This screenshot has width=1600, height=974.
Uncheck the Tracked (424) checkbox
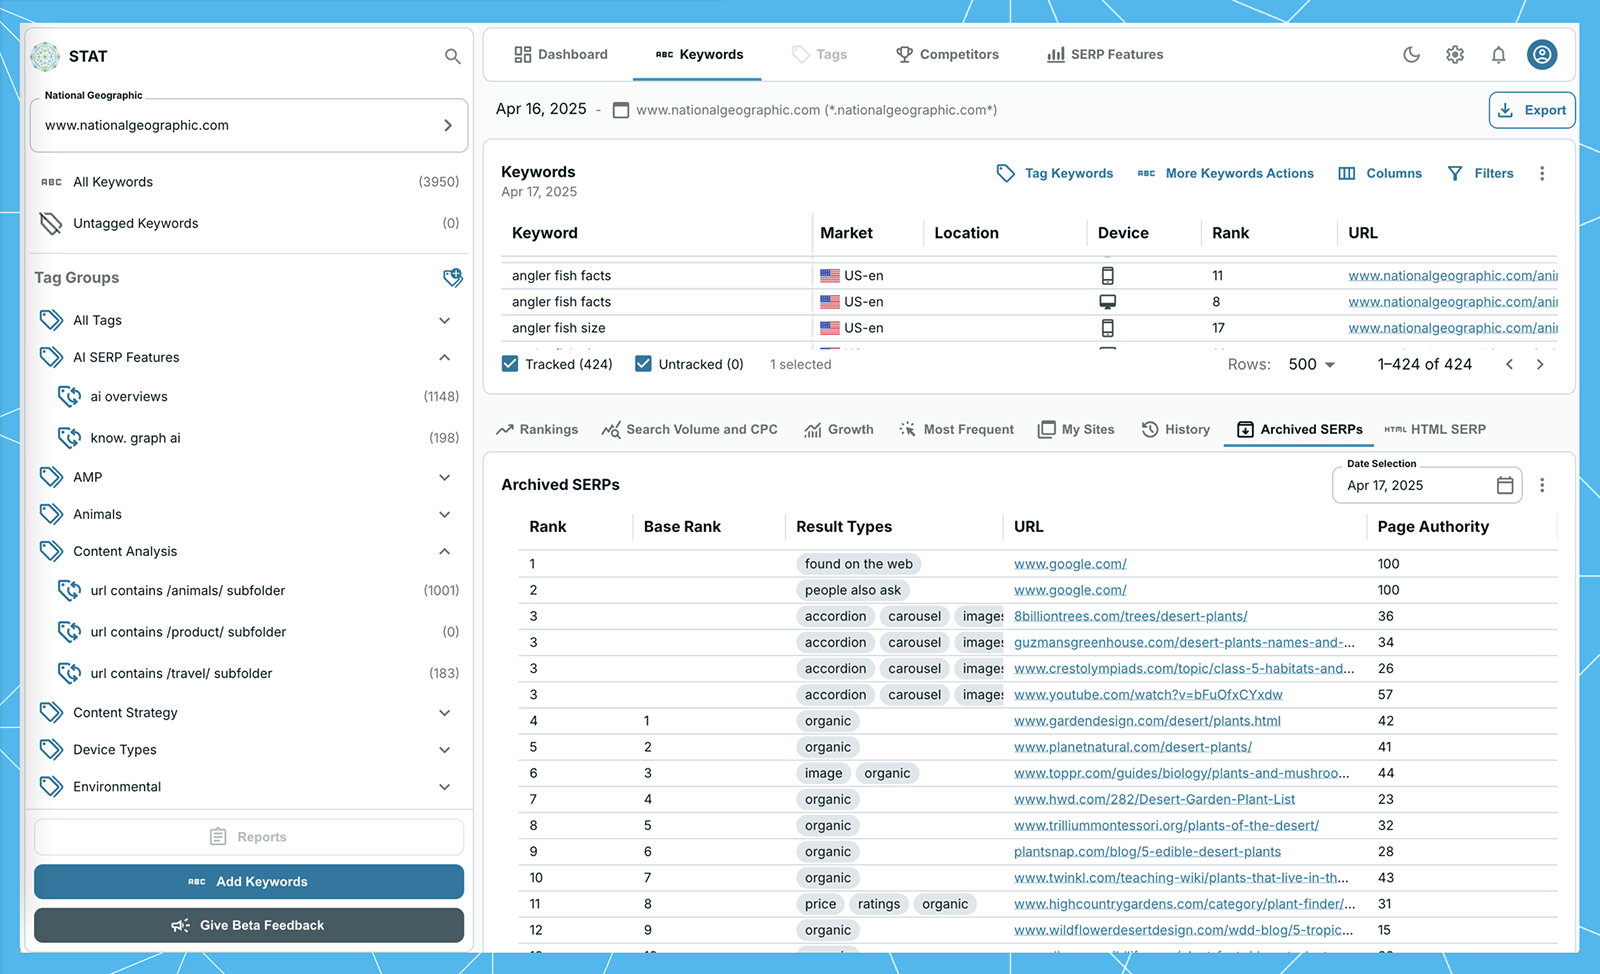pyautogui.click(x=510, y=364)
